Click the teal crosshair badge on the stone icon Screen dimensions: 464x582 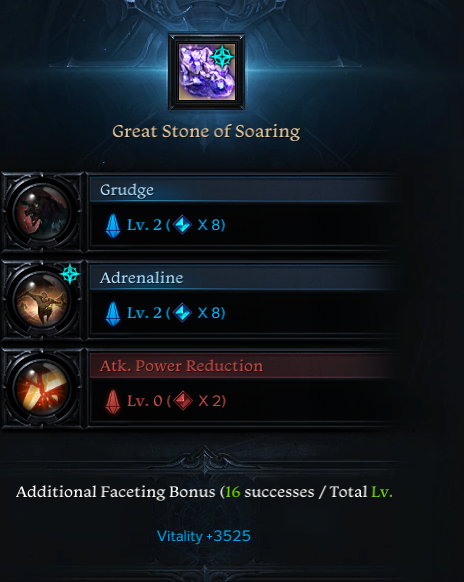(222, 56)
